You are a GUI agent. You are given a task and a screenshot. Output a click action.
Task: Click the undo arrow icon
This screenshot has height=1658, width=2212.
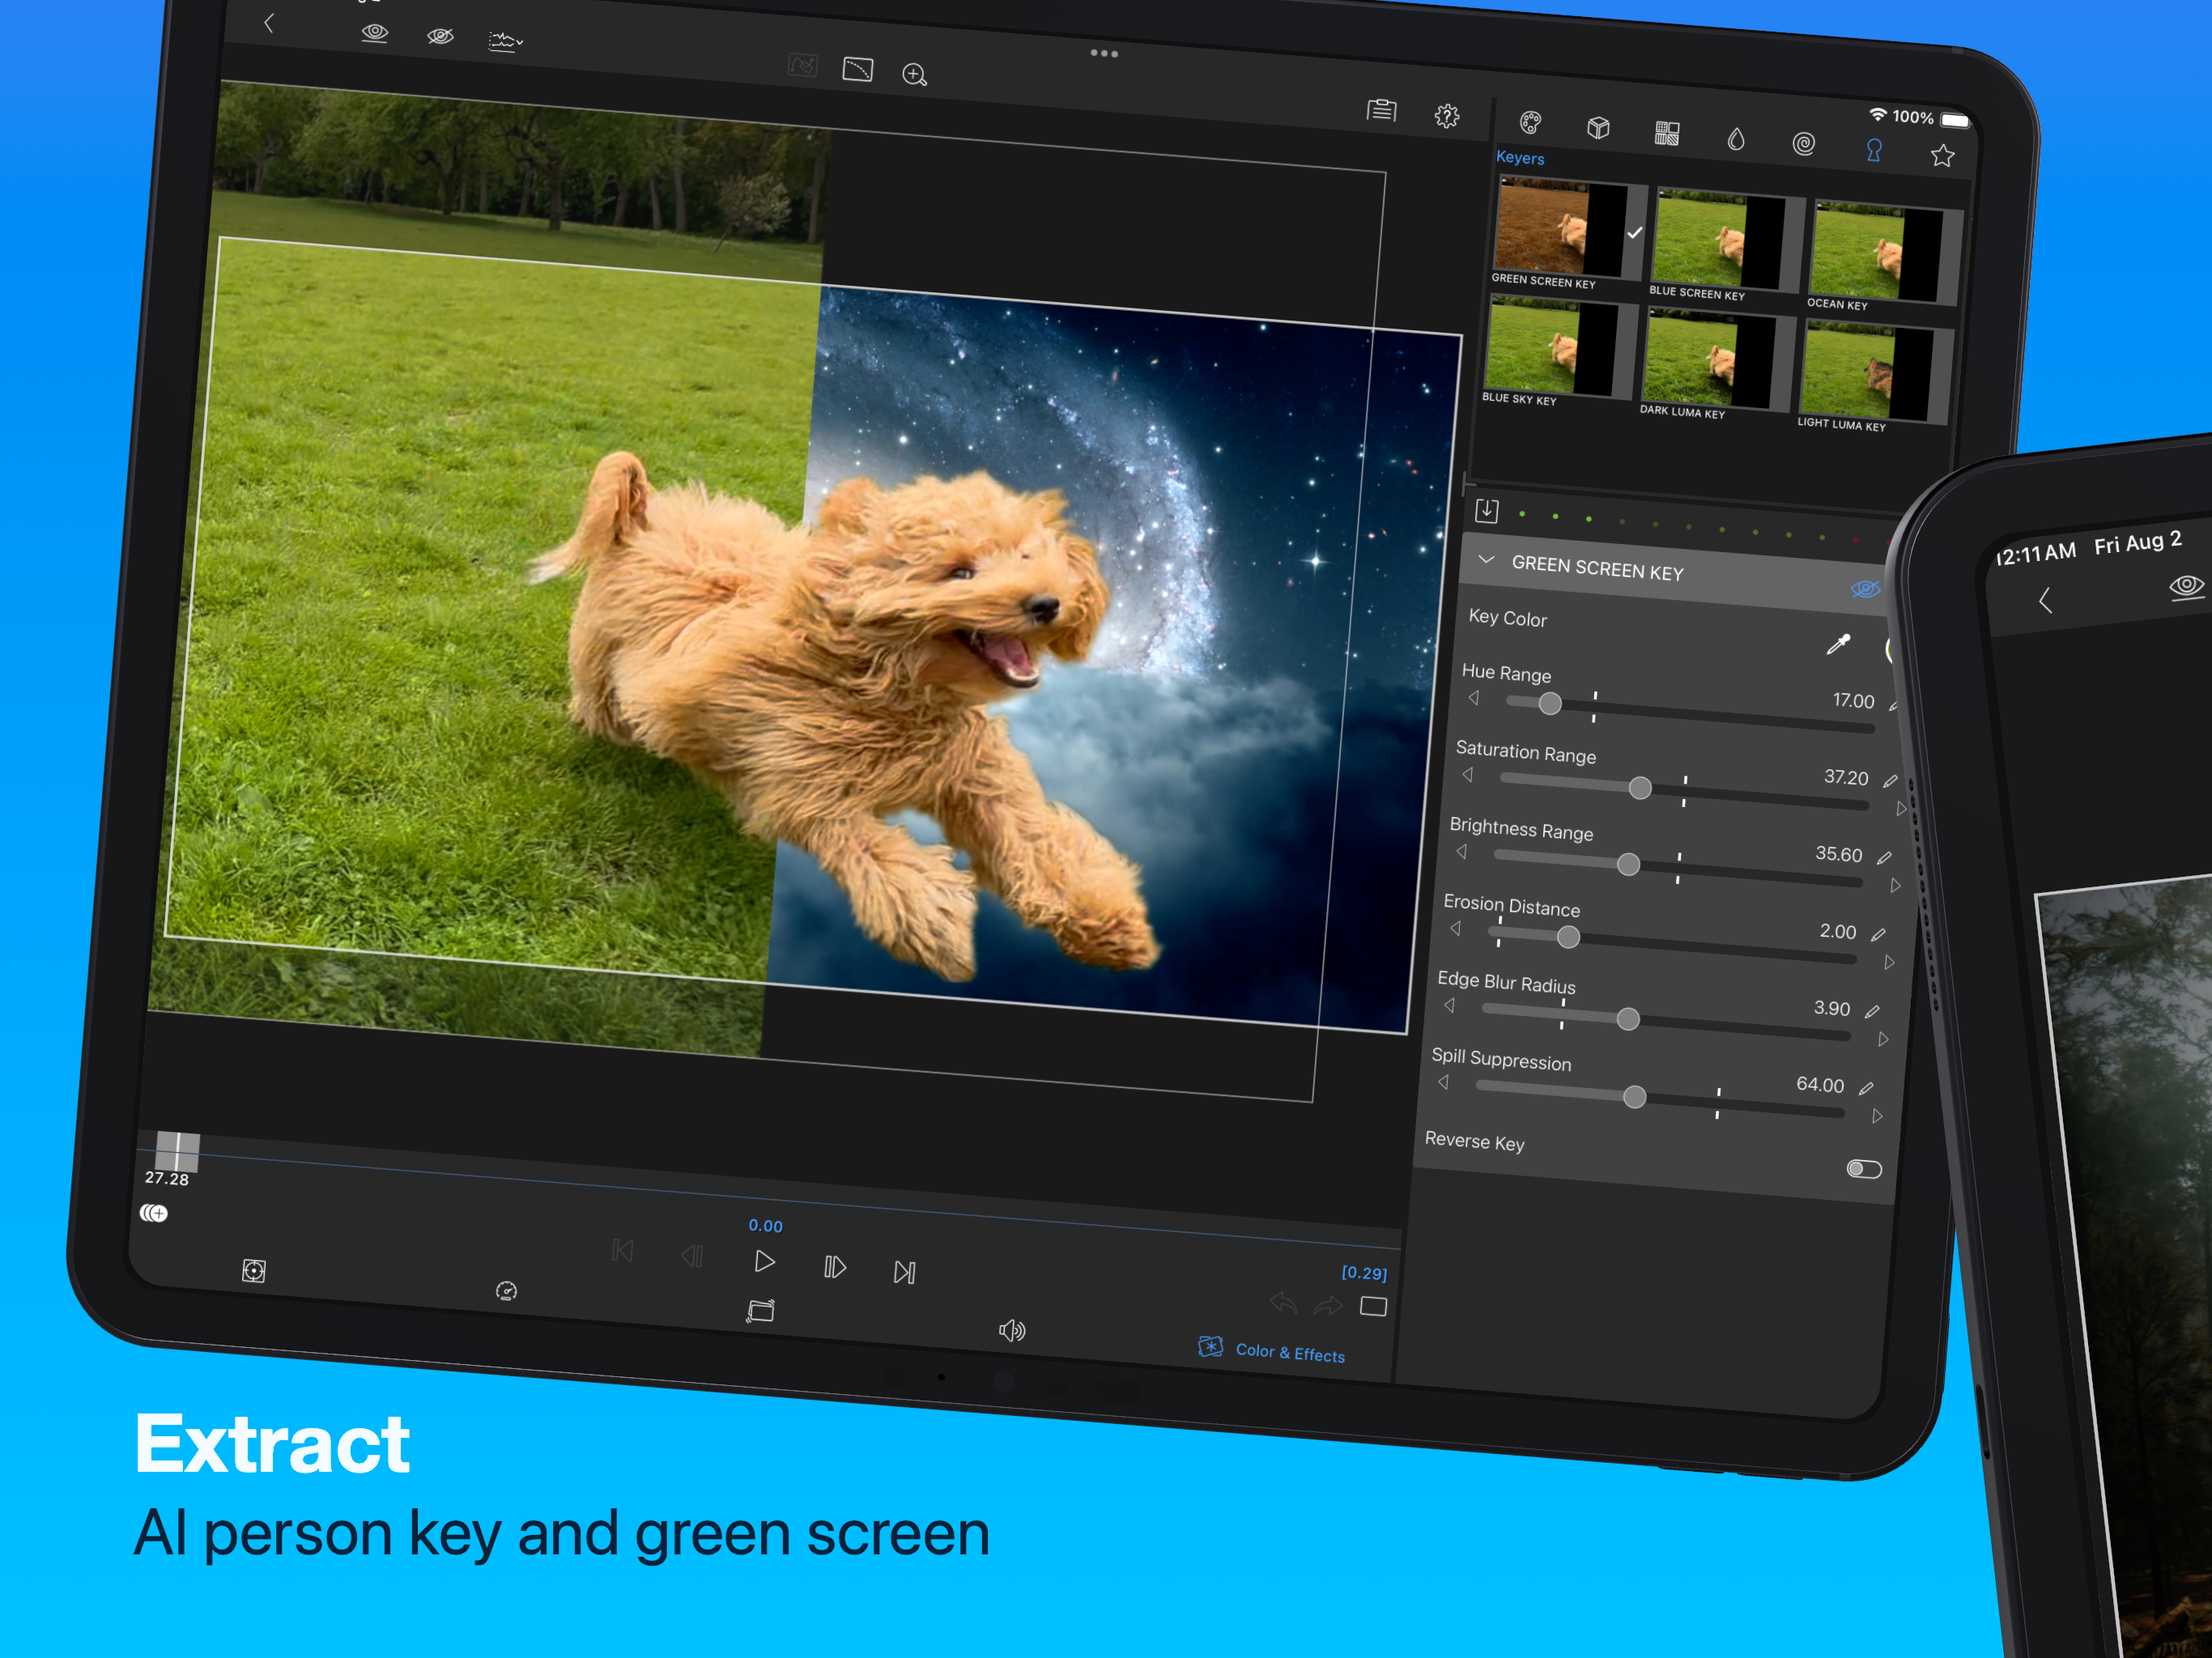(x=1283, y=1302)
